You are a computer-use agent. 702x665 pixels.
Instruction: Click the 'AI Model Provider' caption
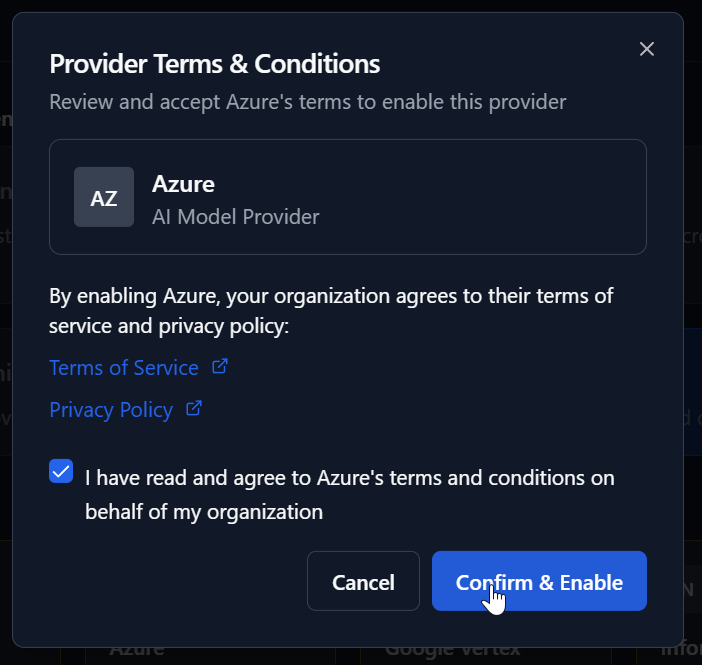(x=236, y=215)
